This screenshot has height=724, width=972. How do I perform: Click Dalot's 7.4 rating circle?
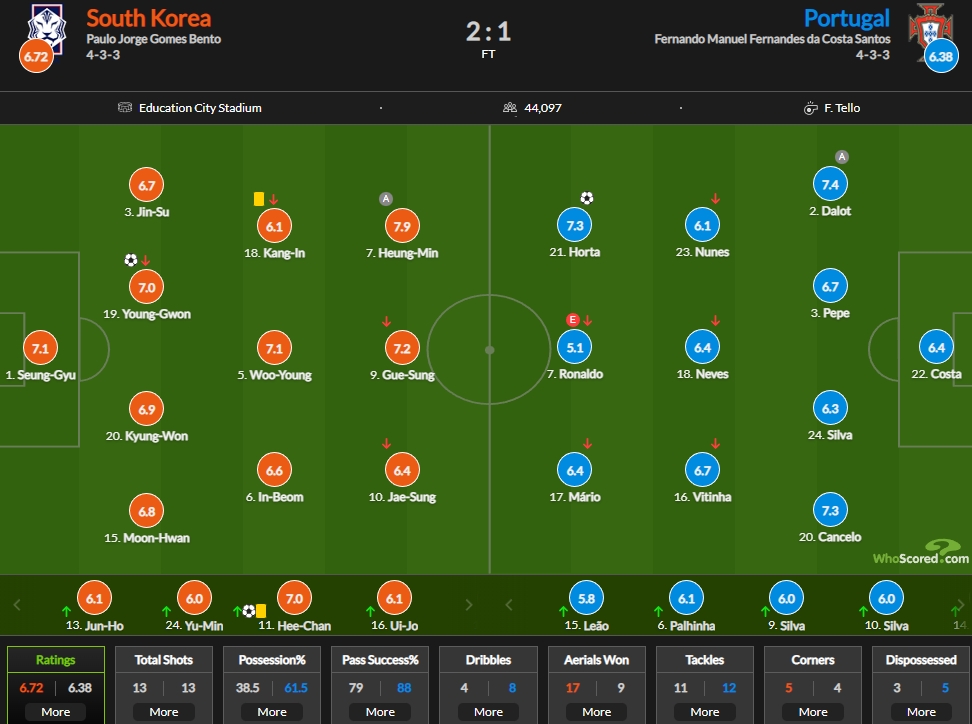[830, 184]
